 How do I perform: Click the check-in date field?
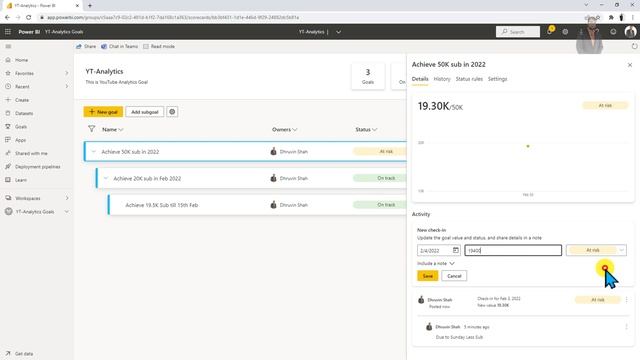coord(439,250)
